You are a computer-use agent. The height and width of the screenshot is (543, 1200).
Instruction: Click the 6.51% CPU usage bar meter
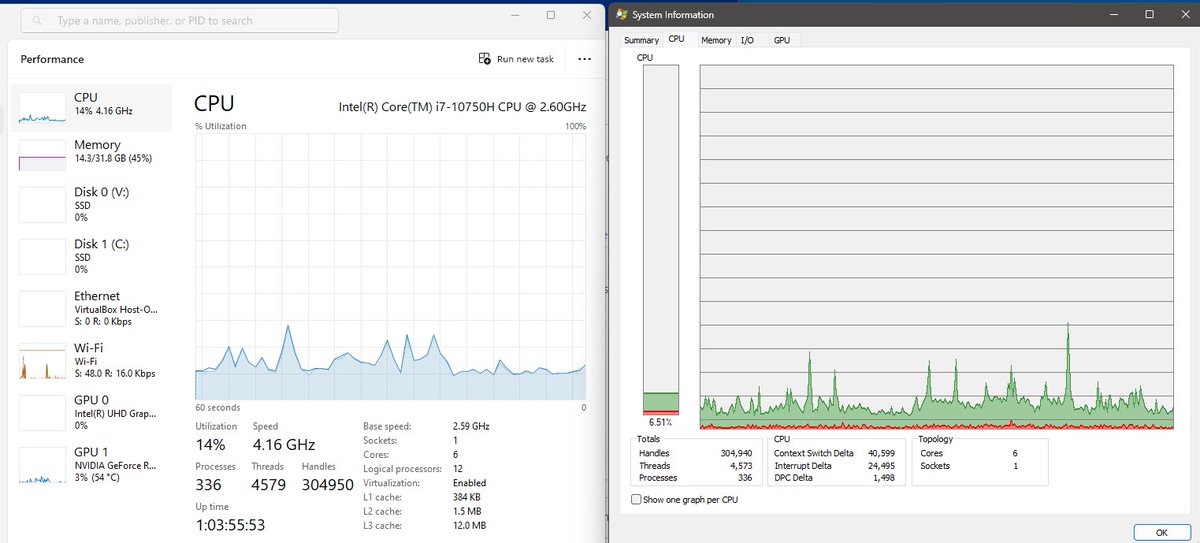pyautogui.click(x=662, y=240)
